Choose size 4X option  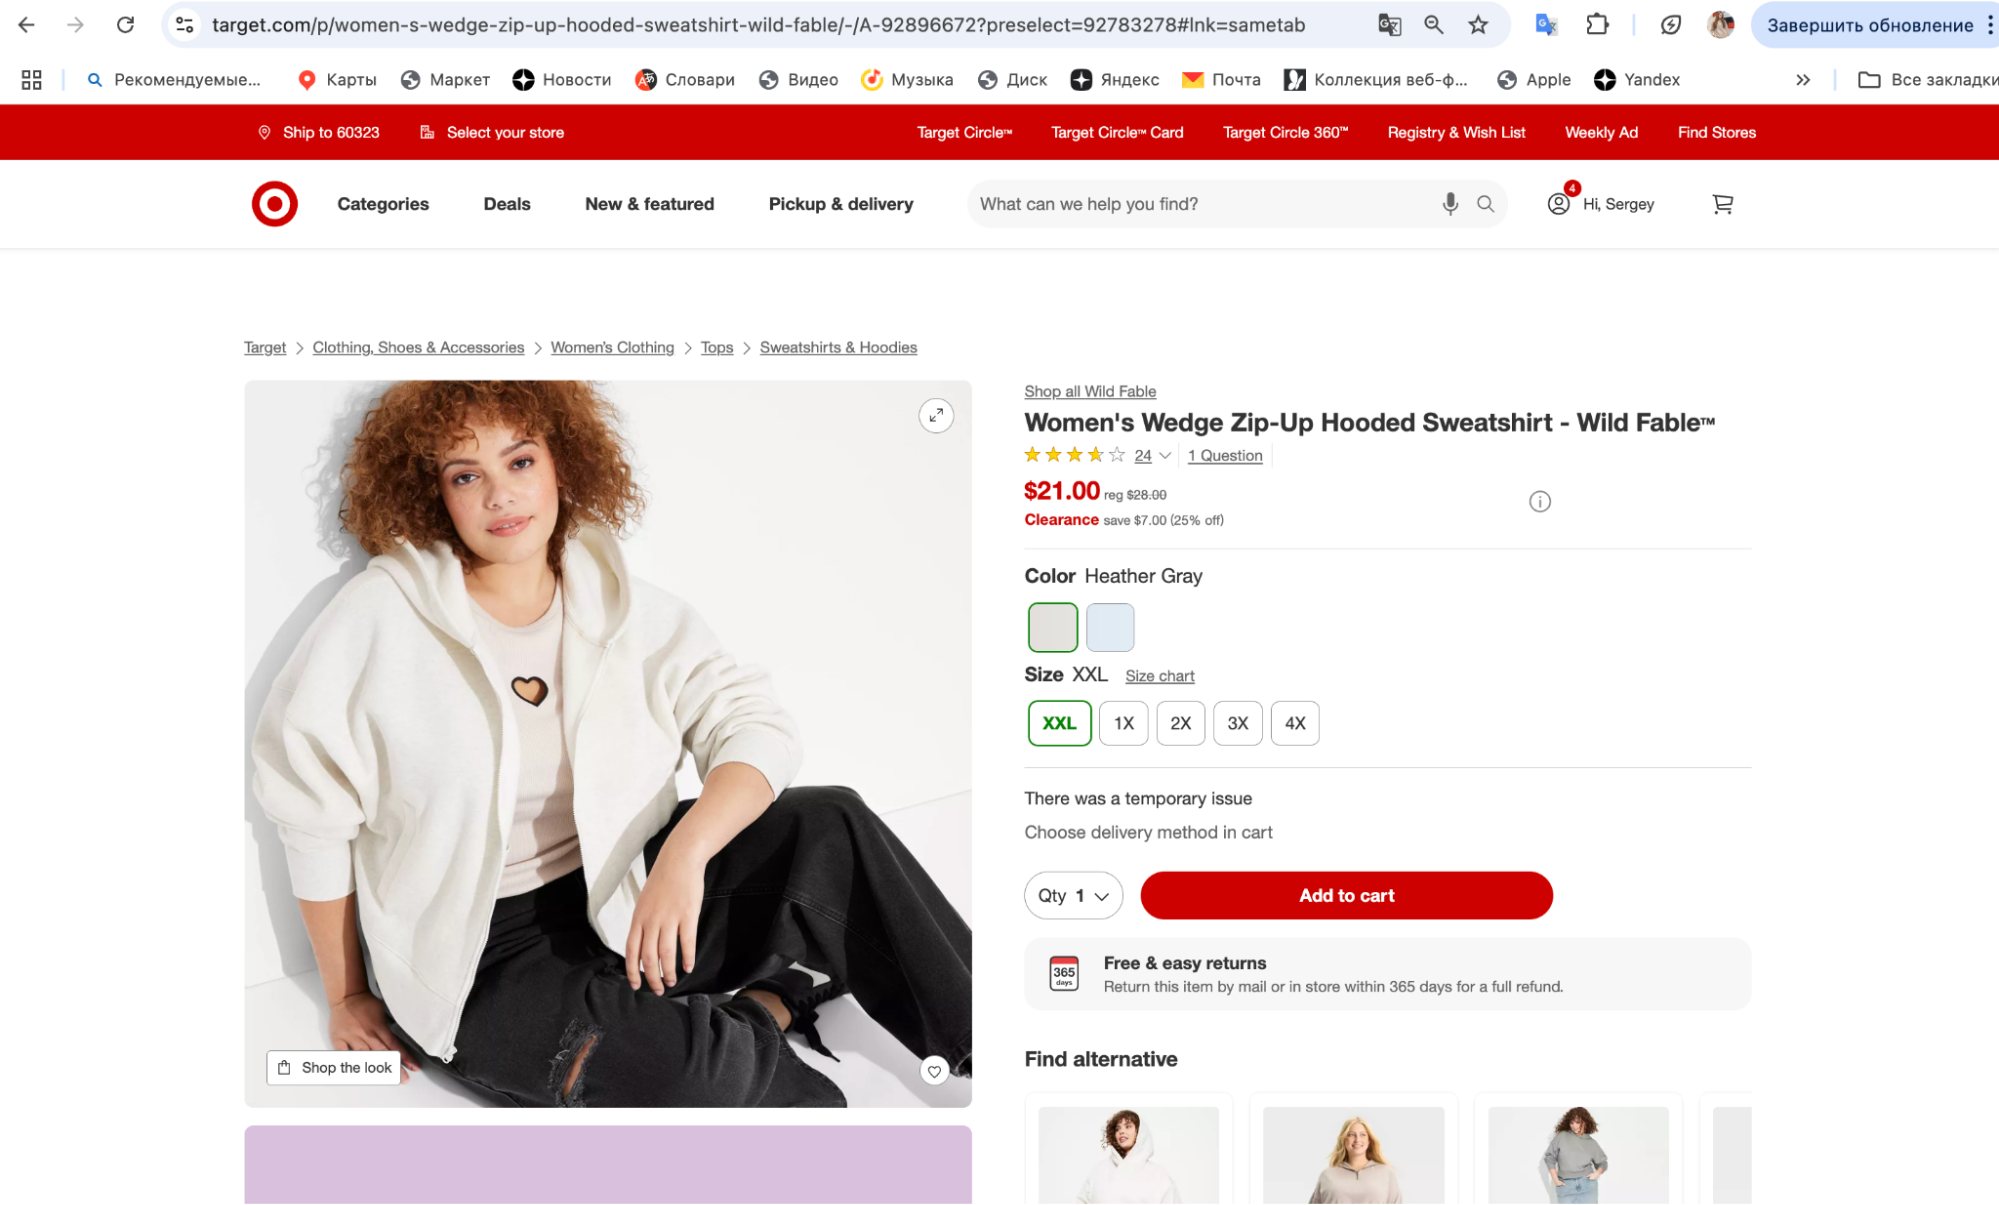pos(1294,723)
